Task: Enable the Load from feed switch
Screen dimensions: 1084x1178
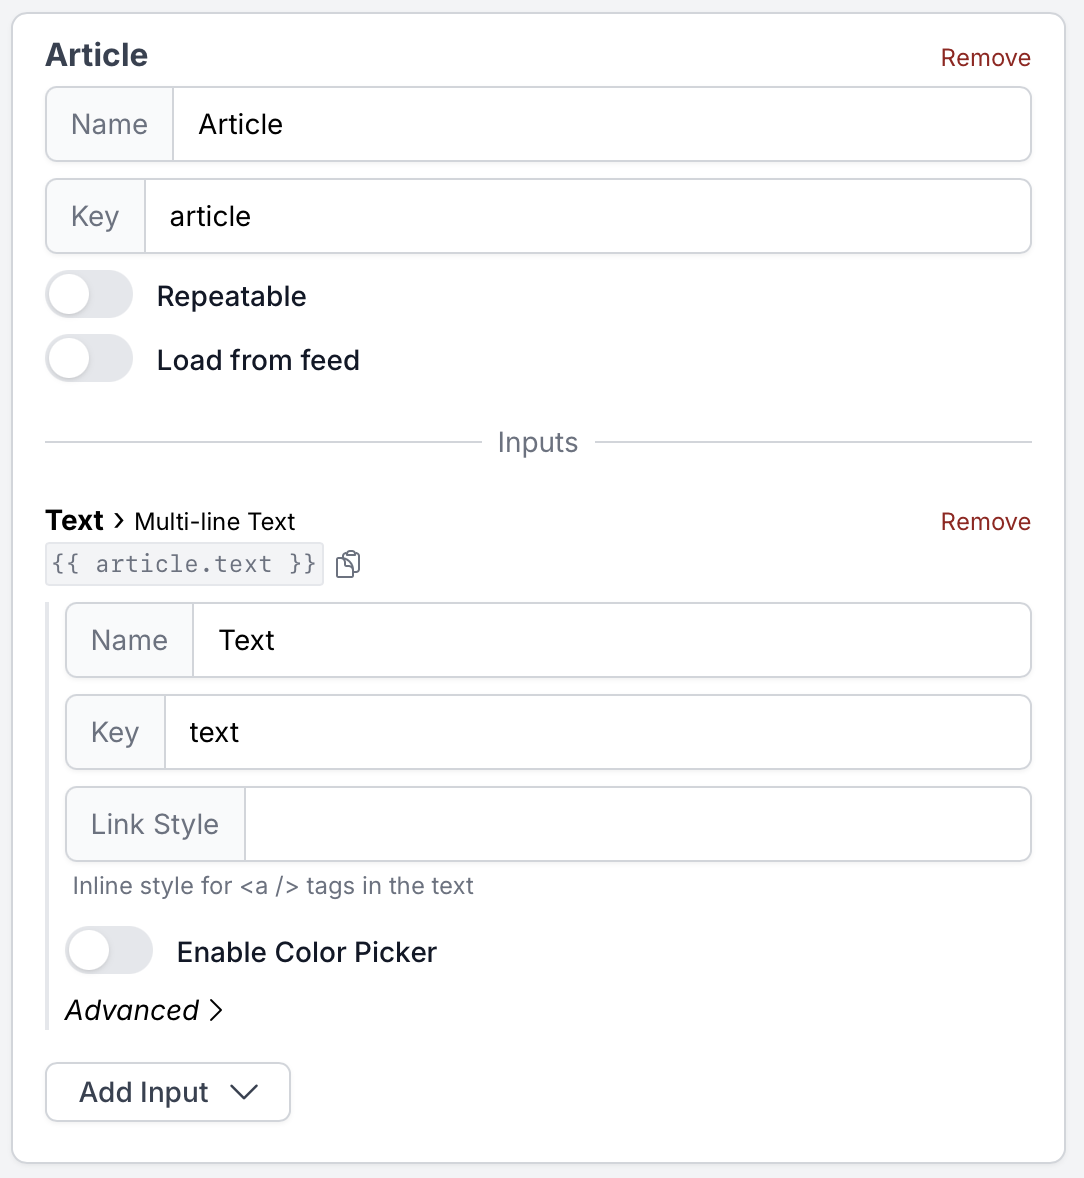Action: coord(89,359)
